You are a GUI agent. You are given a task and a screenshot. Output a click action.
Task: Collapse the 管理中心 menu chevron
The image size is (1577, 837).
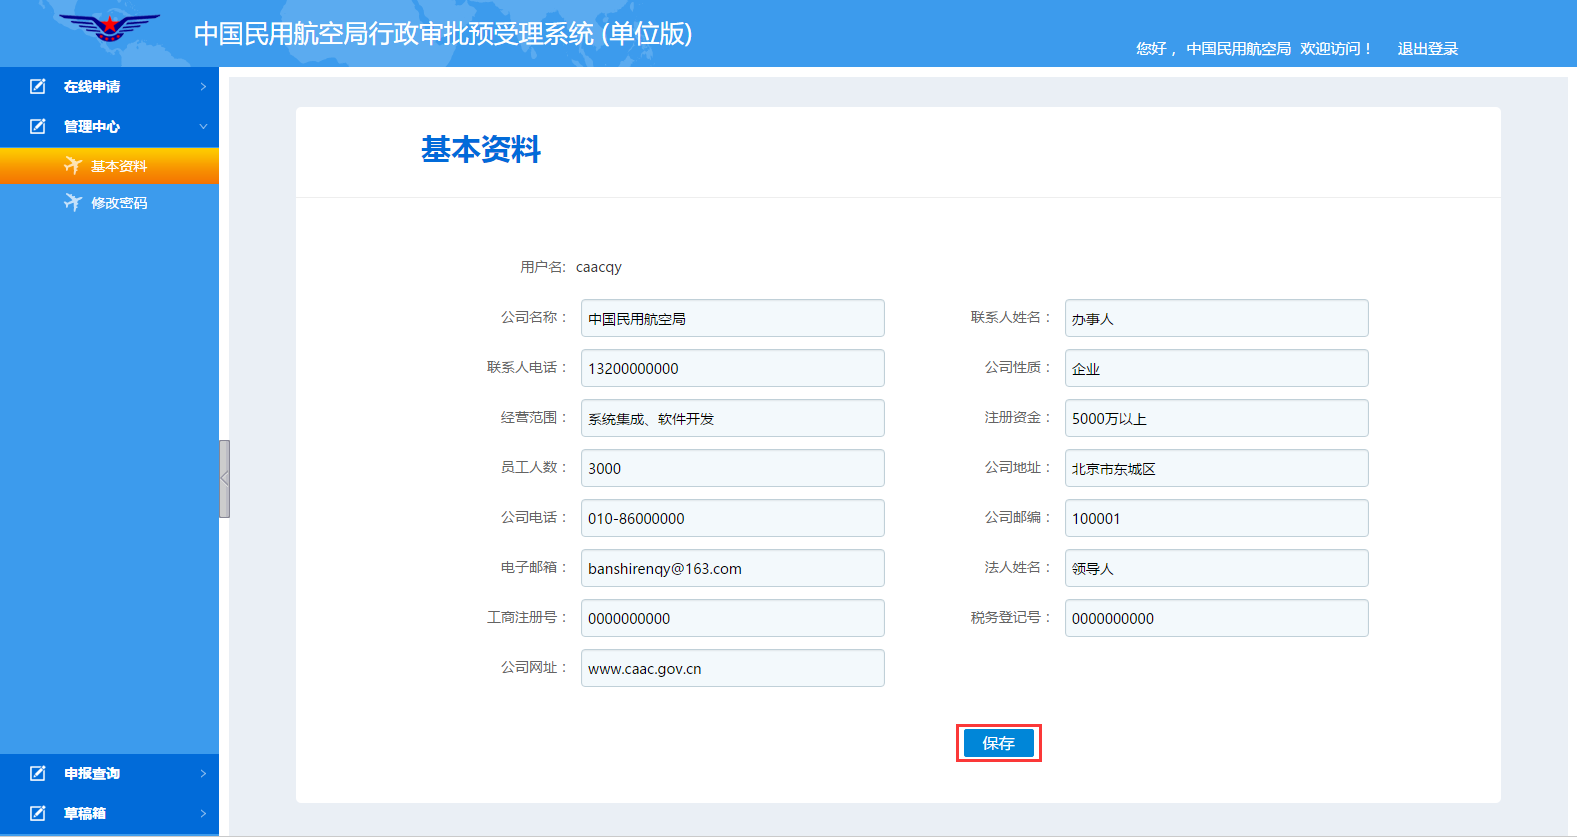(x=203, y=127)
